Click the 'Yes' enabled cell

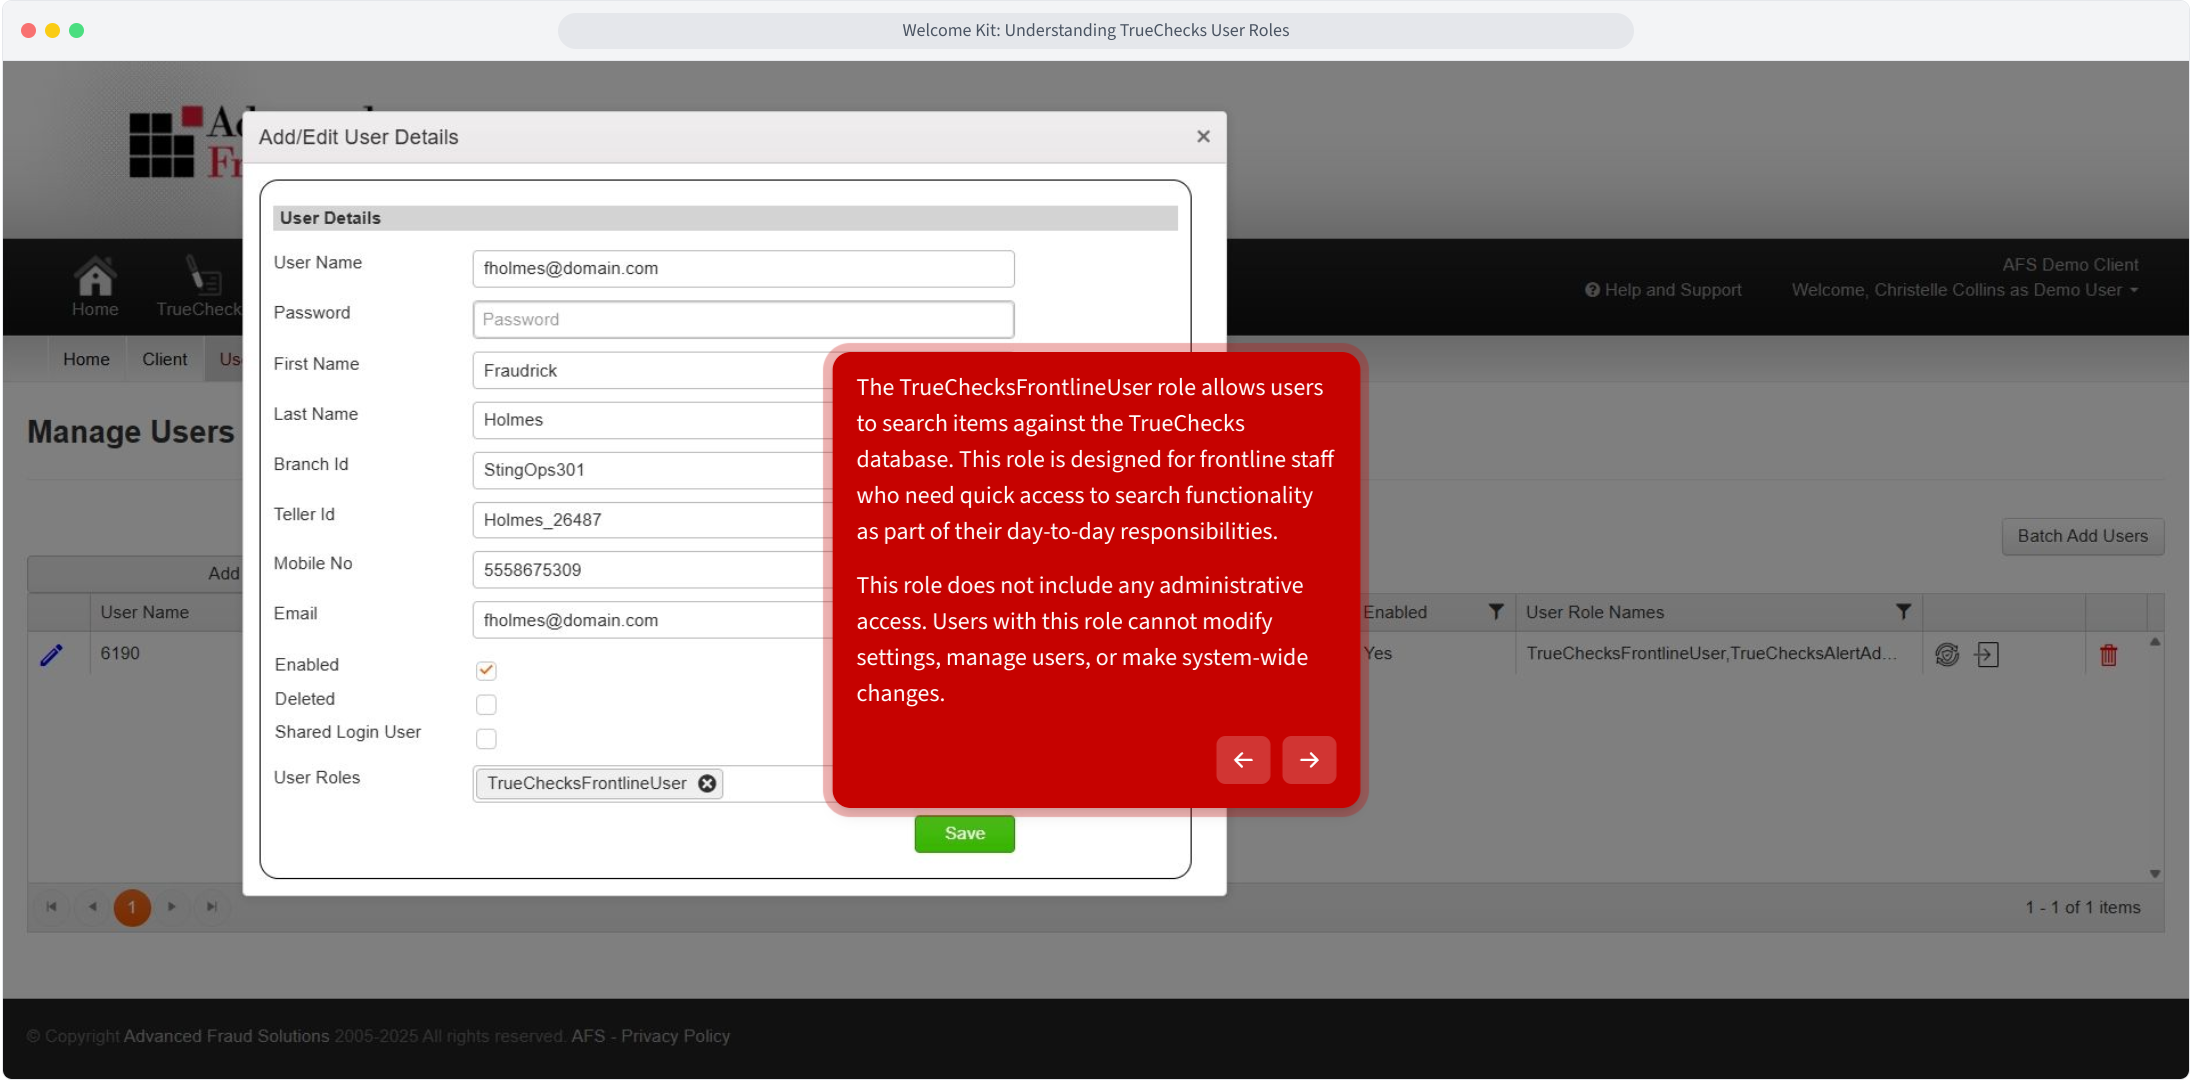pyautogui.click(x=1378, y=653)
